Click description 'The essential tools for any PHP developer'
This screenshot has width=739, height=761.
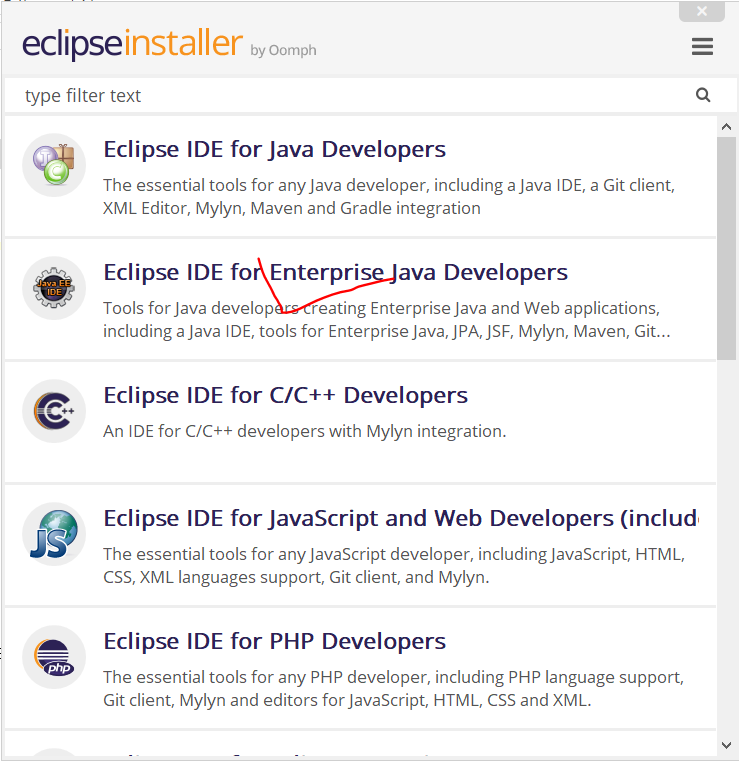393,689
